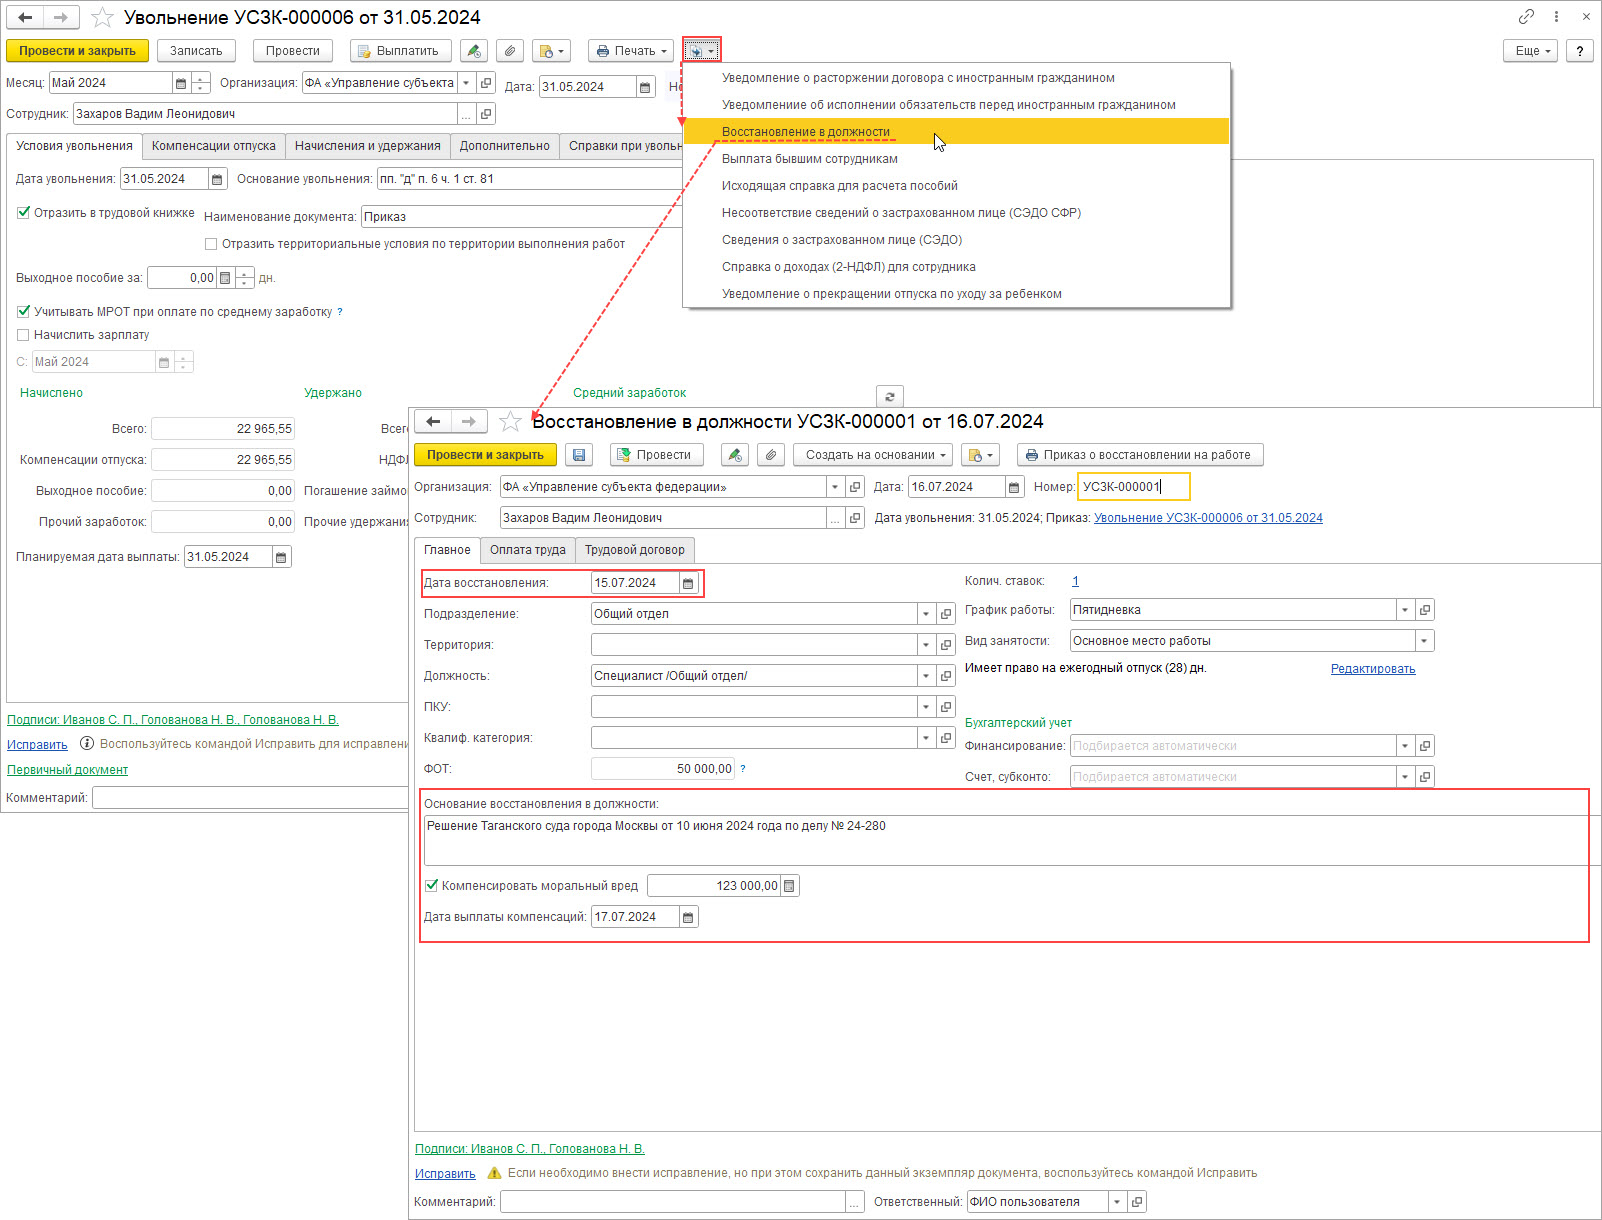Select 'Восстановление в должности' menu item
This screenshot has height=1220, width=1602.
click(955, 132)
